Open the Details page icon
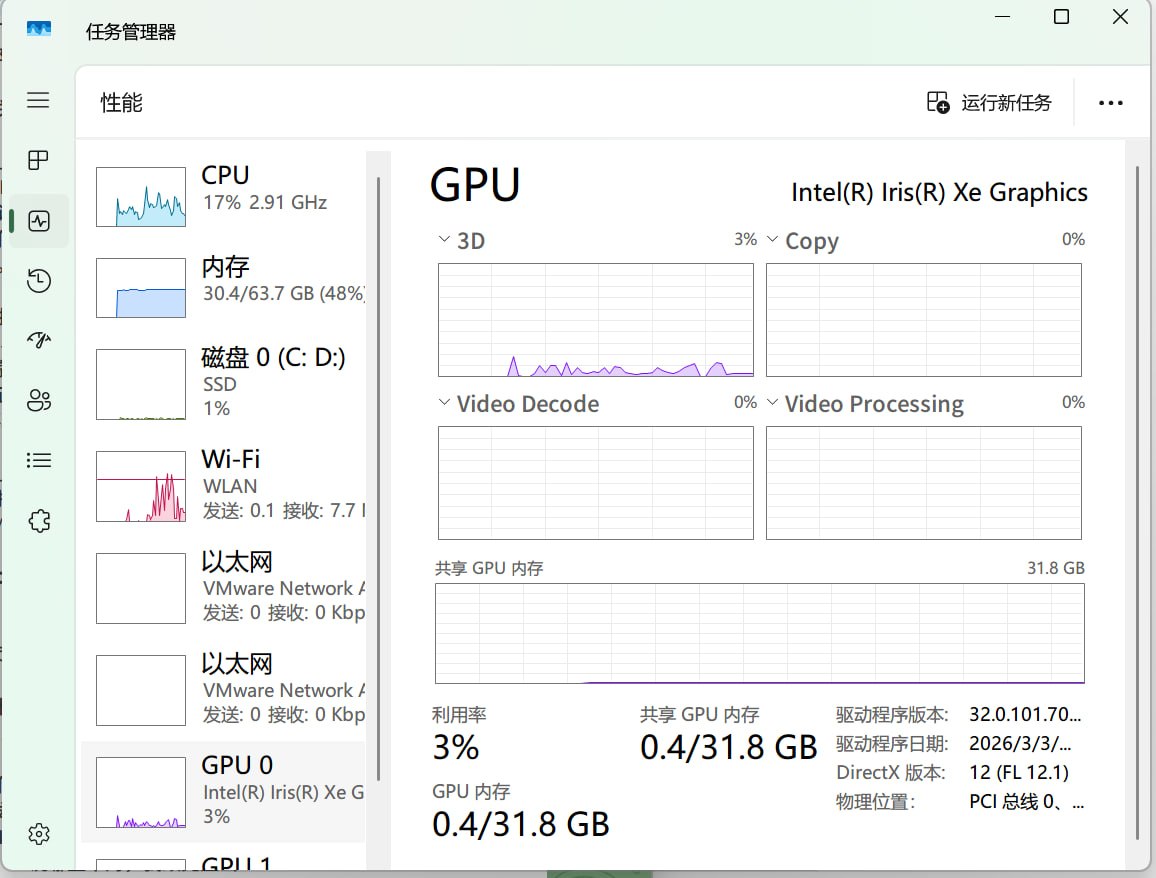This screenshot has height=878, width=1156. click(38, 461)
